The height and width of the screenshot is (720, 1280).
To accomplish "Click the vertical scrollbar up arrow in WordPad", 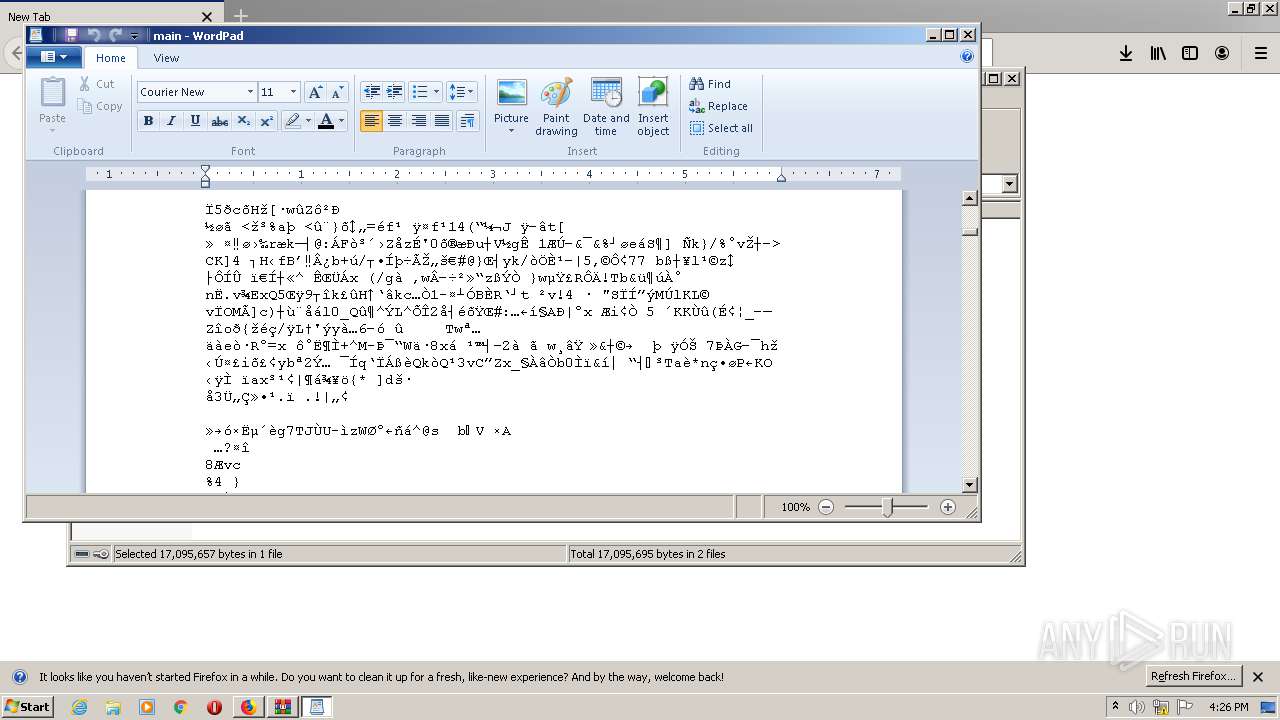I will point(969,198).
